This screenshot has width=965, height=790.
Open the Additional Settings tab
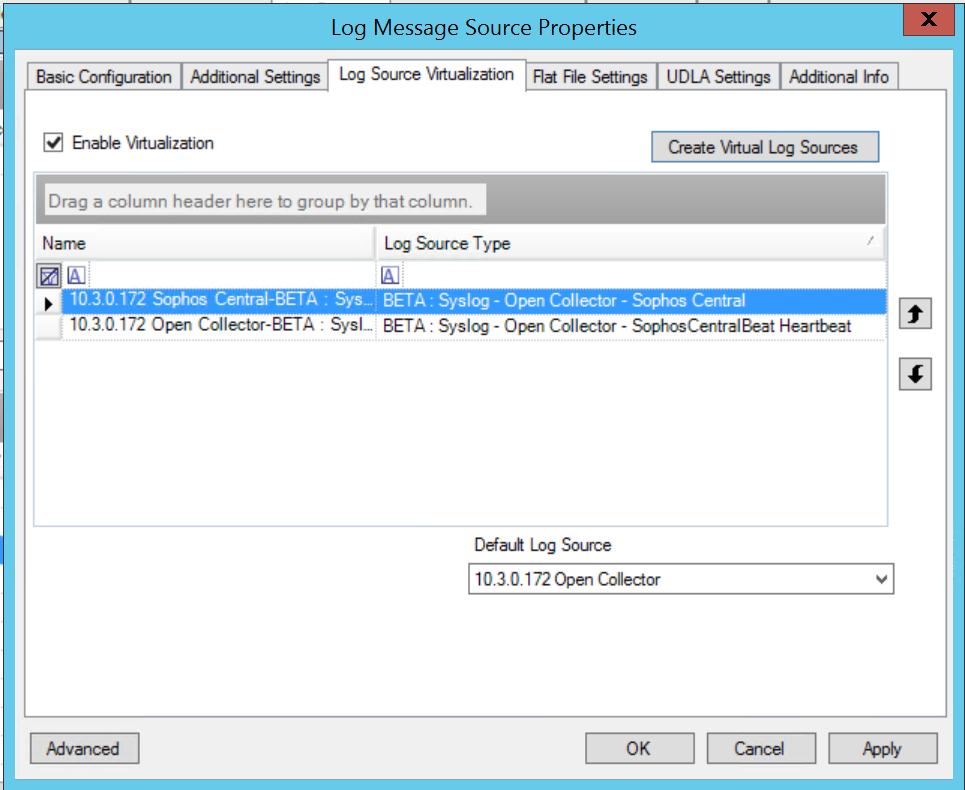(x=255, y=77)
